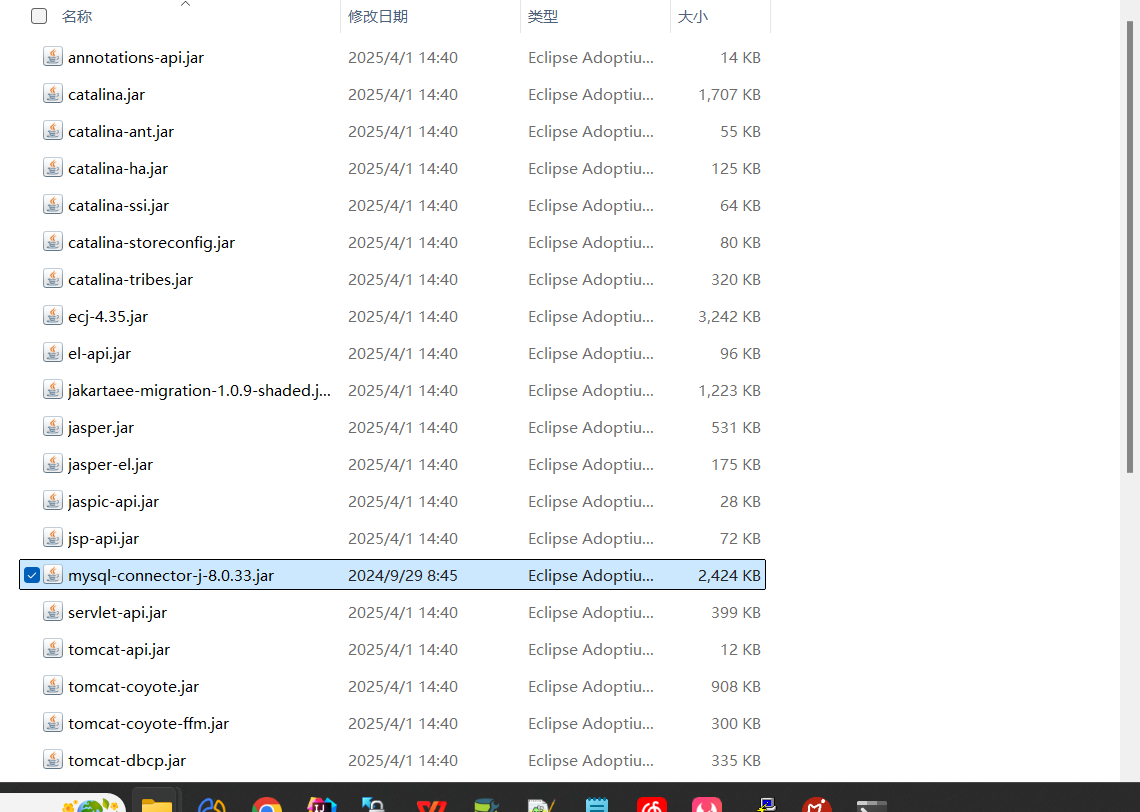
Task: Click the tomcat-dbcp.jar file icon
Action: pos(53,760)
